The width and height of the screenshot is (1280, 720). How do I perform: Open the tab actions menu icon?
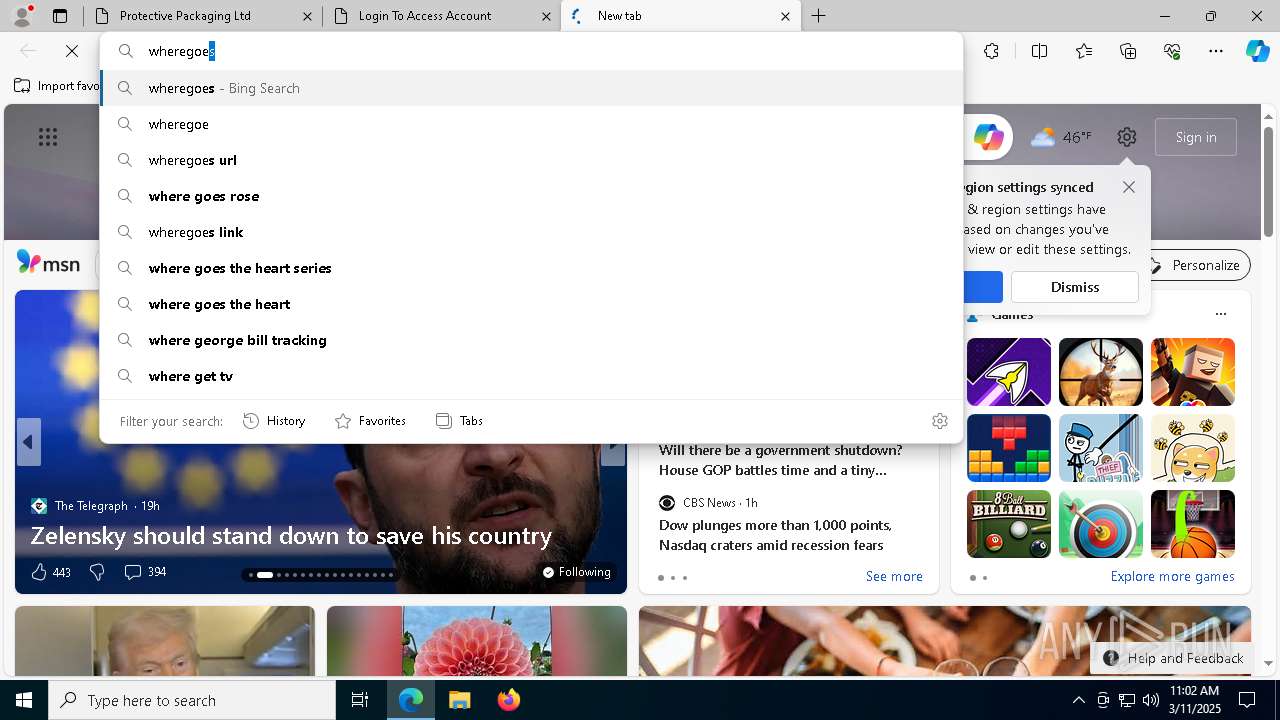(x=60, y=16)
